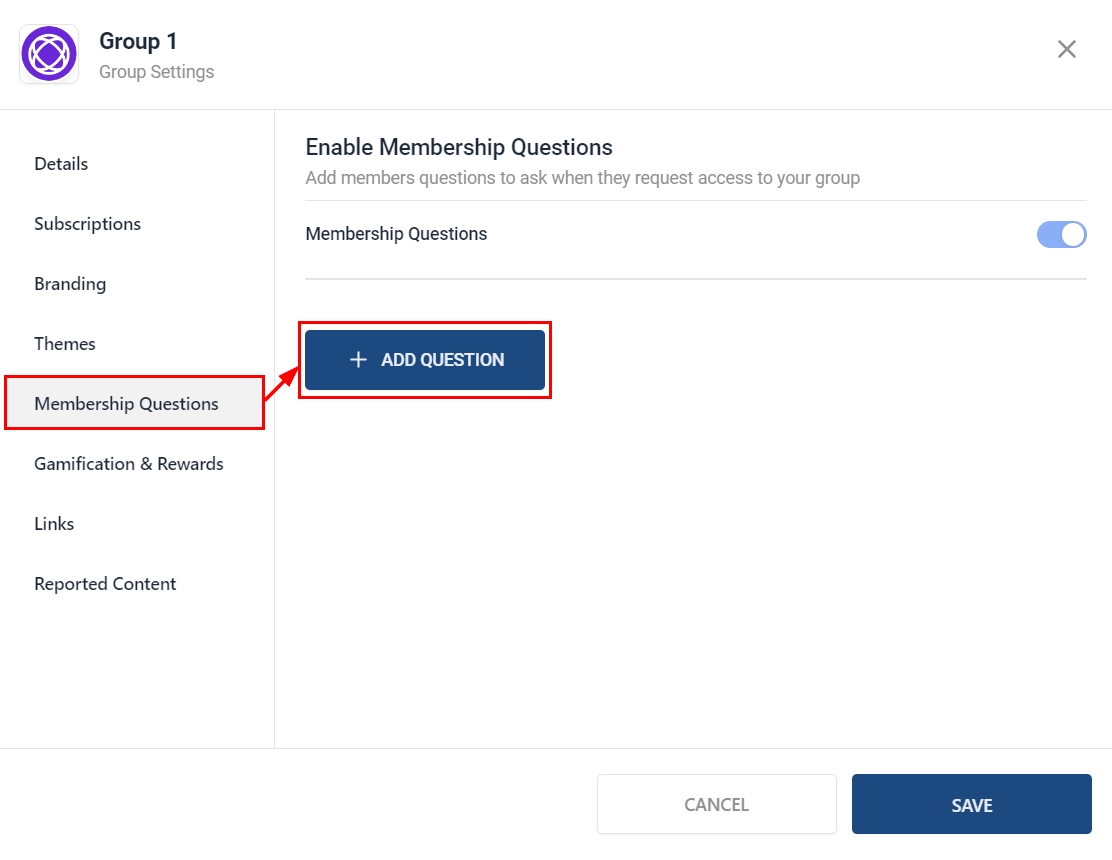The image size is (1112, 860).
Task: Click the CANCEL button
Action: point(716,804)
